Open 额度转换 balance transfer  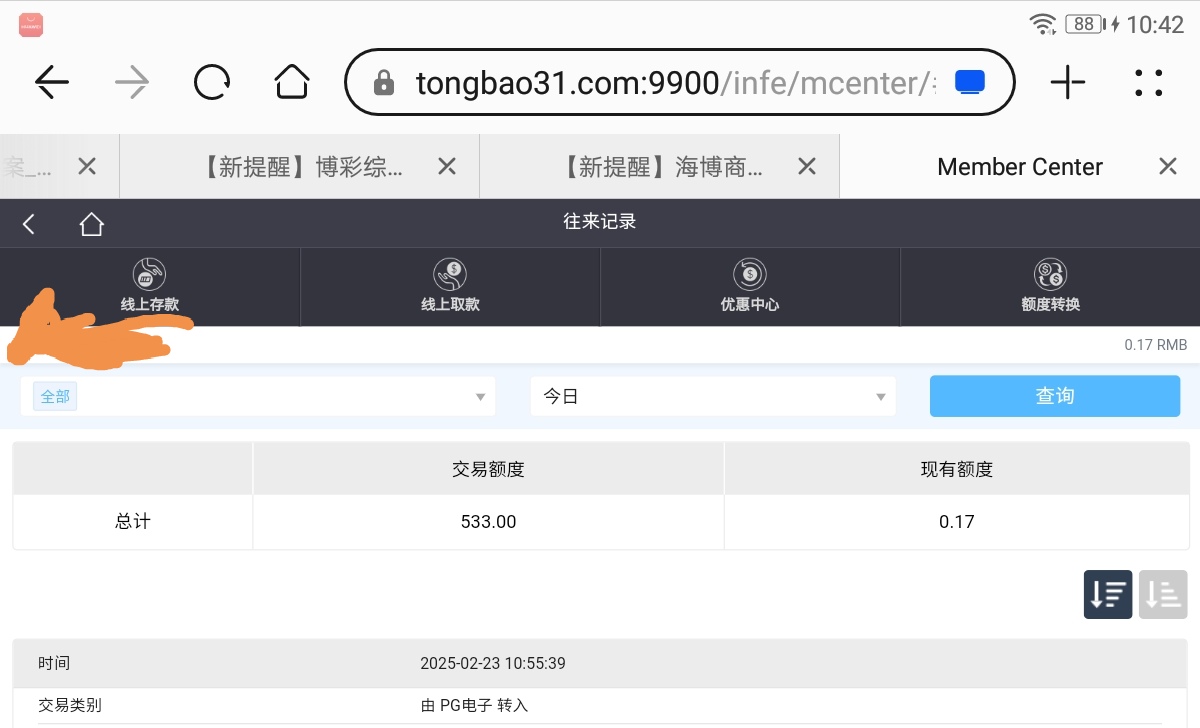pyautogui.click(x=1050, y=287)
